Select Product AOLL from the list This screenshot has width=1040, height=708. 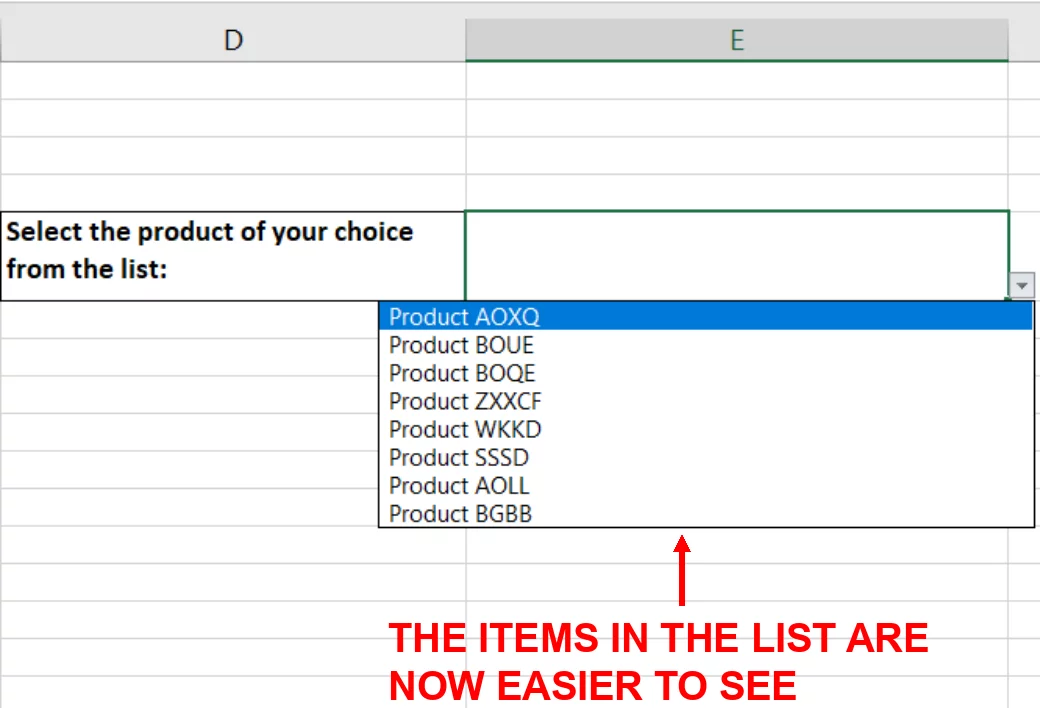[x=459, y=485]
